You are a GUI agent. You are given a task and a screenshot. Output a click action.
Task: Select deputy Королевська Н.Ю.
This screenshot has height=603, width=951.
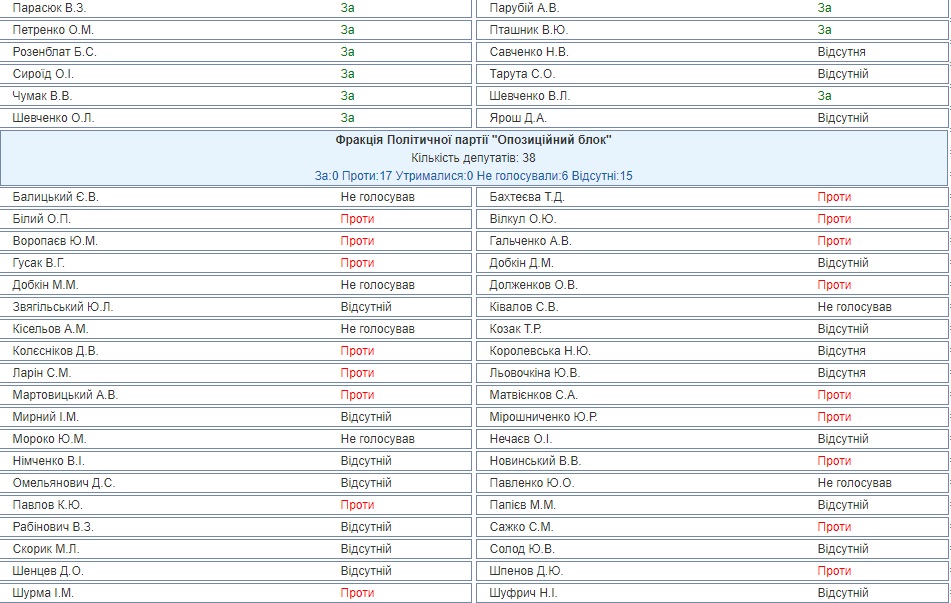(x=540, y=351)
